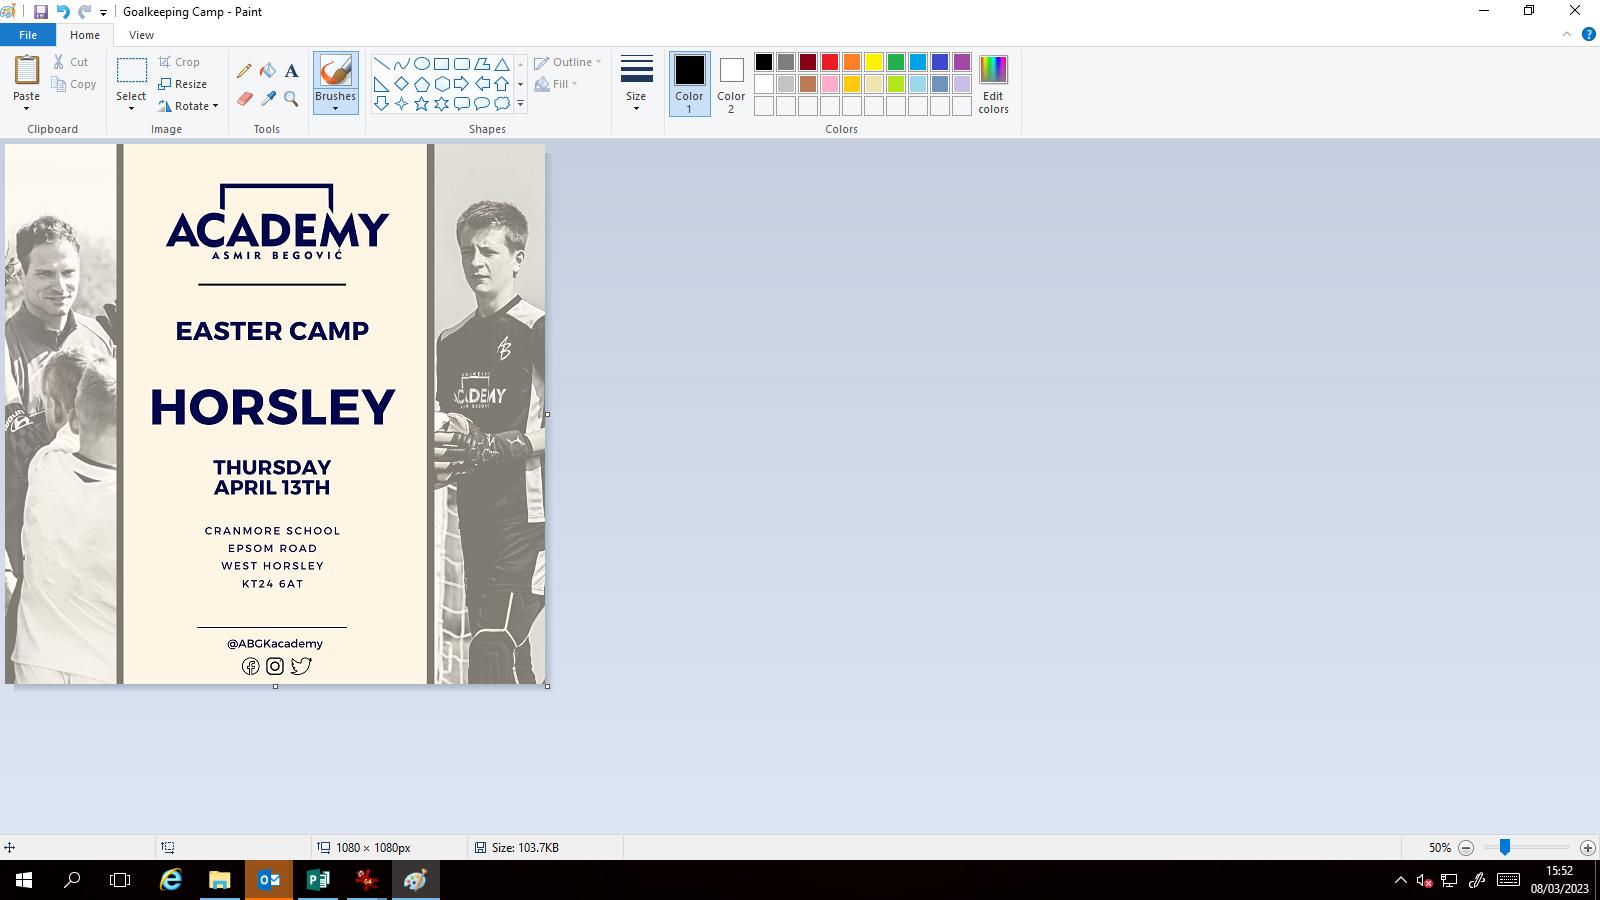Viewport: 1600px width, 900px height.
Task: Open the Select dropdown arrow
Action: pos(131,108)
